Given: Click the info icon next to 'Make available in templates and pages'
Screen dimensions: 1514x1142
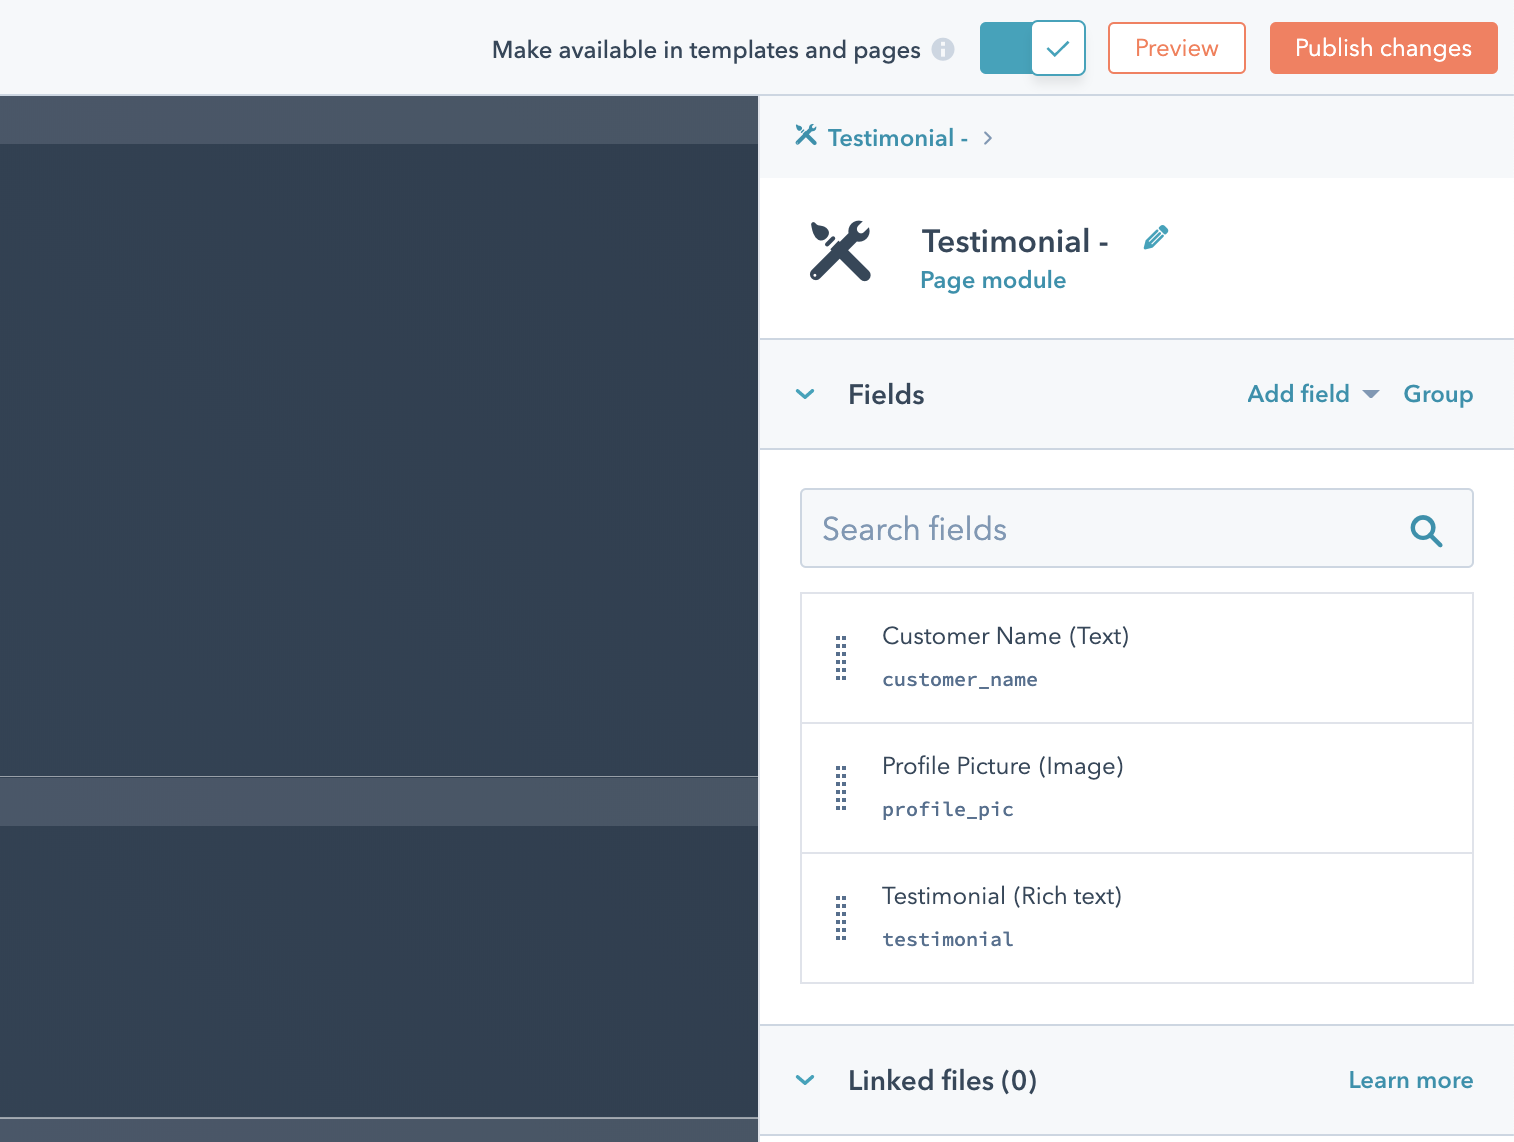Looking at the screenshot, I should tap(943, 49).
